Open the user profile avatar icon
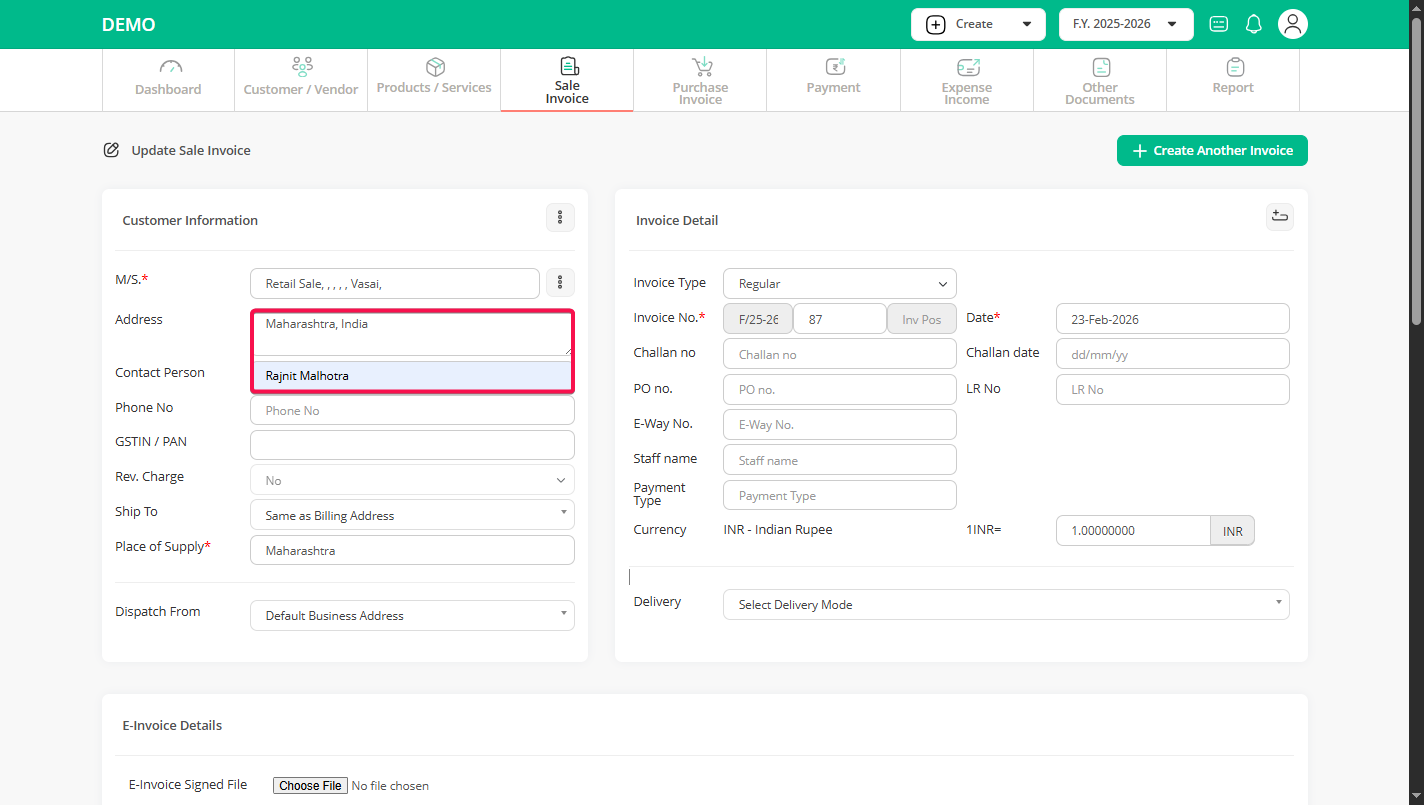Image resolution: width=1424 pixels, height=805 pixels. click(x=1292, y=24)
